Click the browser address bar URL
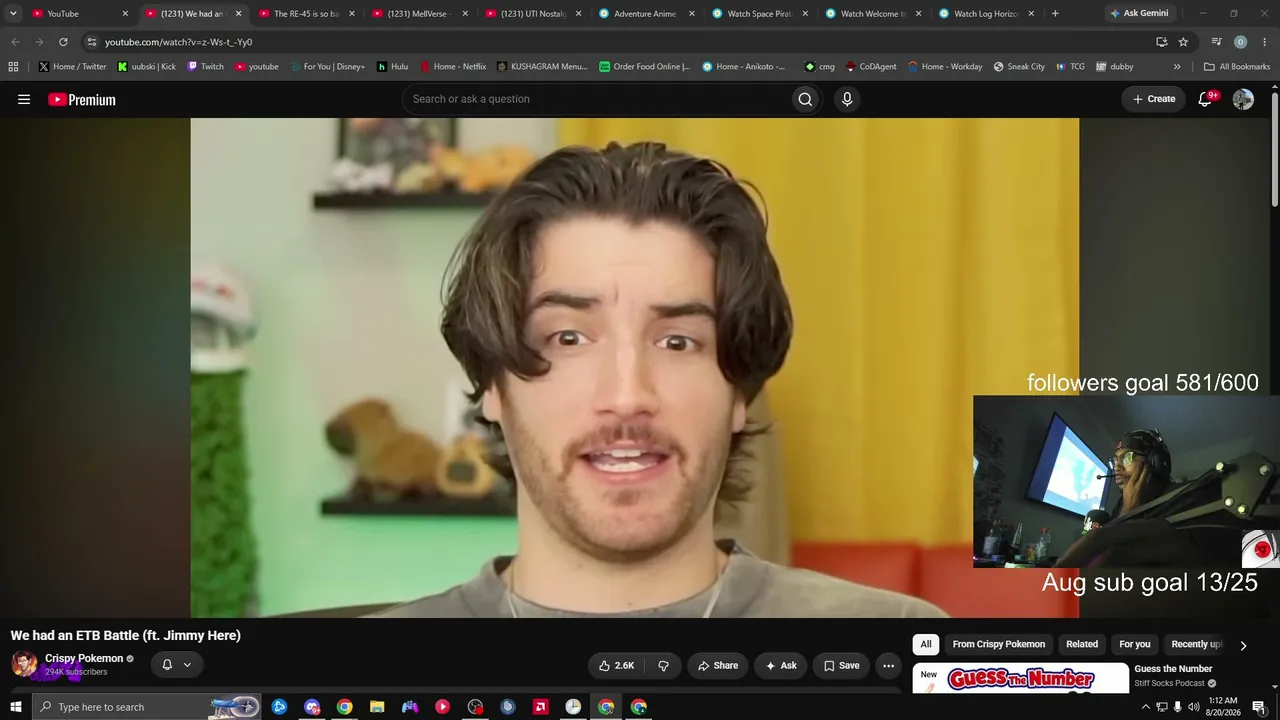Viewport: 1280px width, 720px height. [x=178, y=42]
